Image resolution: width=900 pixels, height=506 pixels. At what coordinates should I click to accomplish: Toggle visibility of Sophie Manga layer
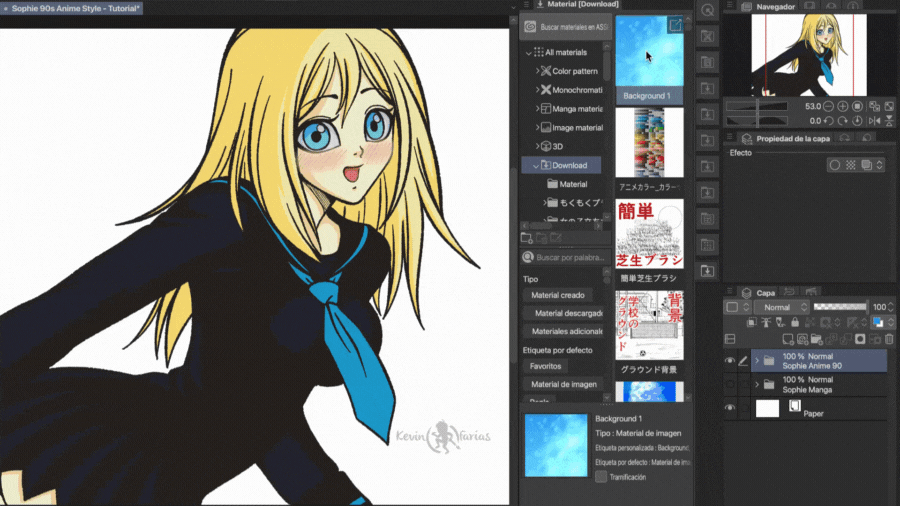730,384
